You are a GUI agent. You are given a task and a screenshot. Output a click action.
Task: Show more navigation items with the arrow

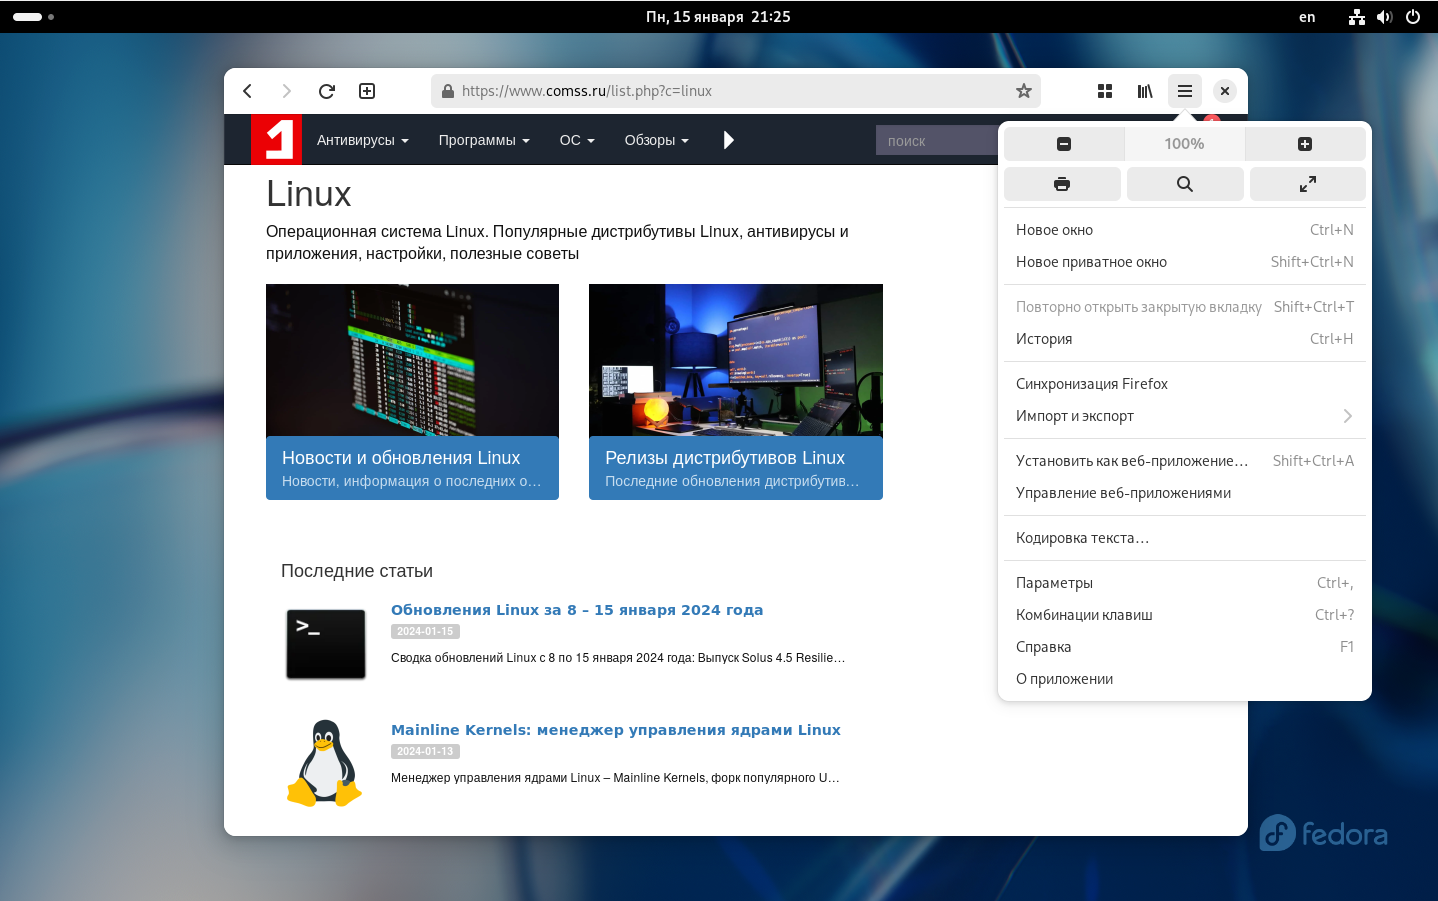[x=729, y=140]
